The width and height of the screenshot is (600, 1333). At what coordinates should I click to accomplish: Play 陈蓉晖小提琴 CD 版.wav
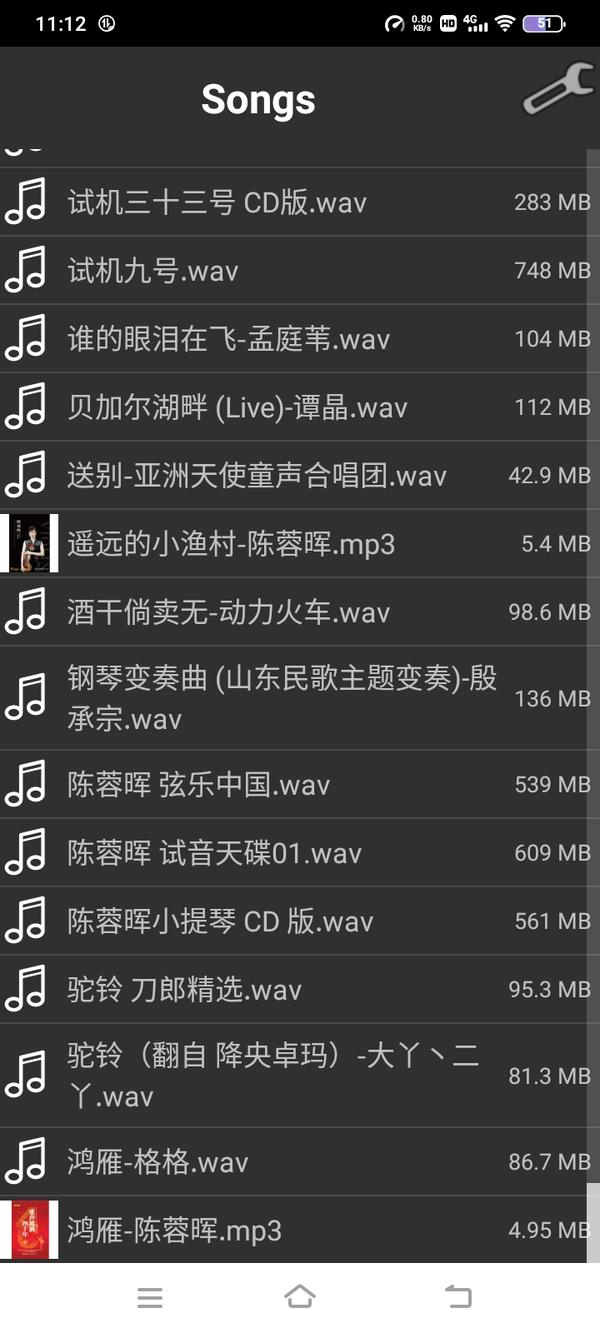300,921
